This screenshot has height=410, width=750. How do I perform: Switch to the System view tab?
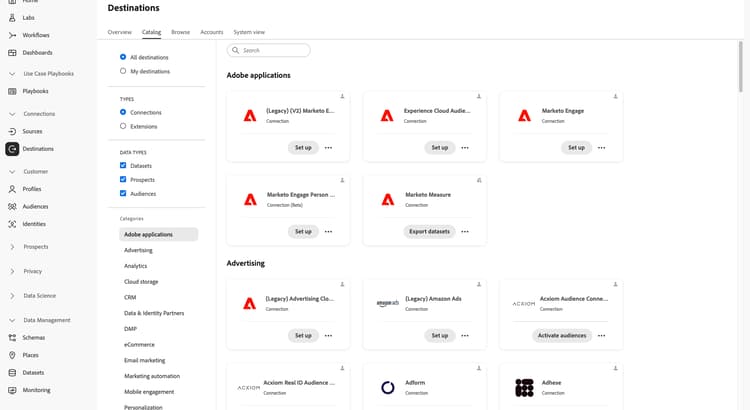249,32
